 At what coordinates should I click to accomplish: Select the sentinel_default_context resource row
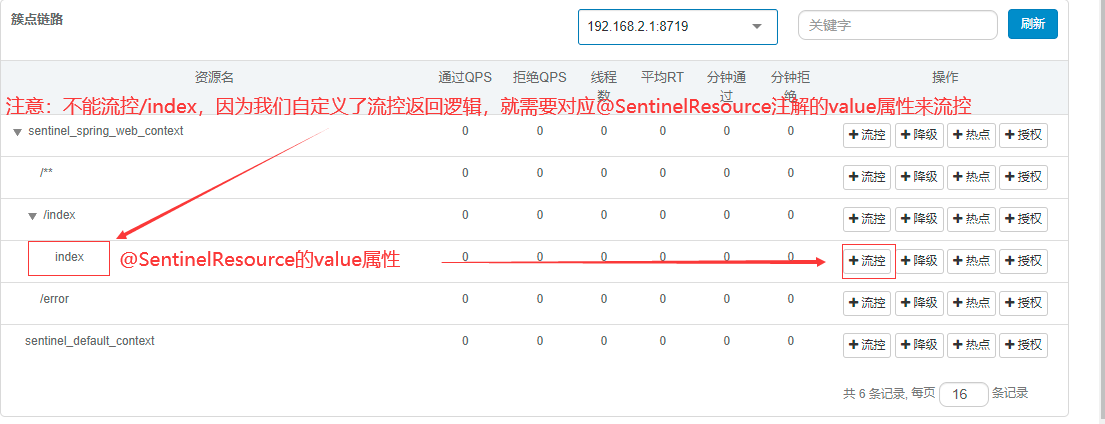(x=90, y=341)
